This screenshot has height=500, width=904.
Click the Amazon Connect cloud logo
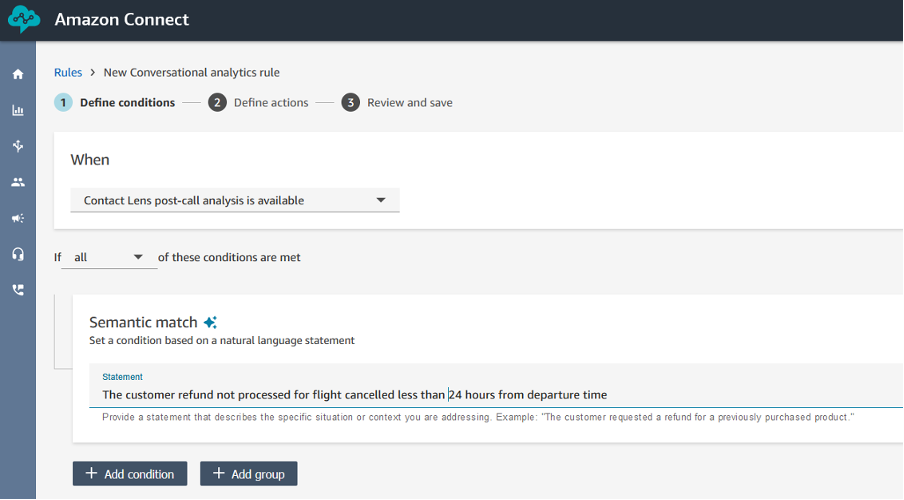tap(24, 19)
